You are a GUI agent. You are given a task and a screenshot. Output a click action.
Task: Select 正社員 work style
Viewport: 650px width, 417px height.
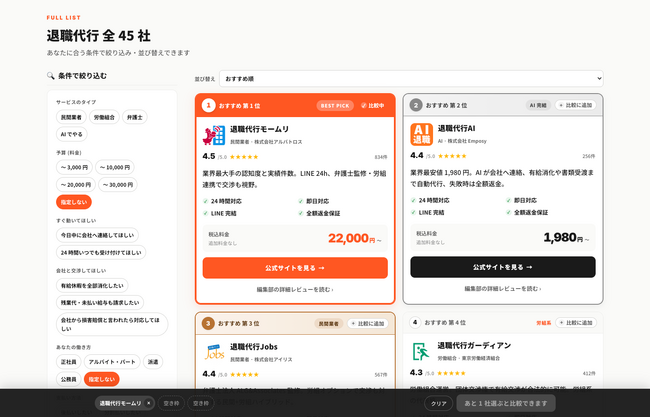[69, 362]
